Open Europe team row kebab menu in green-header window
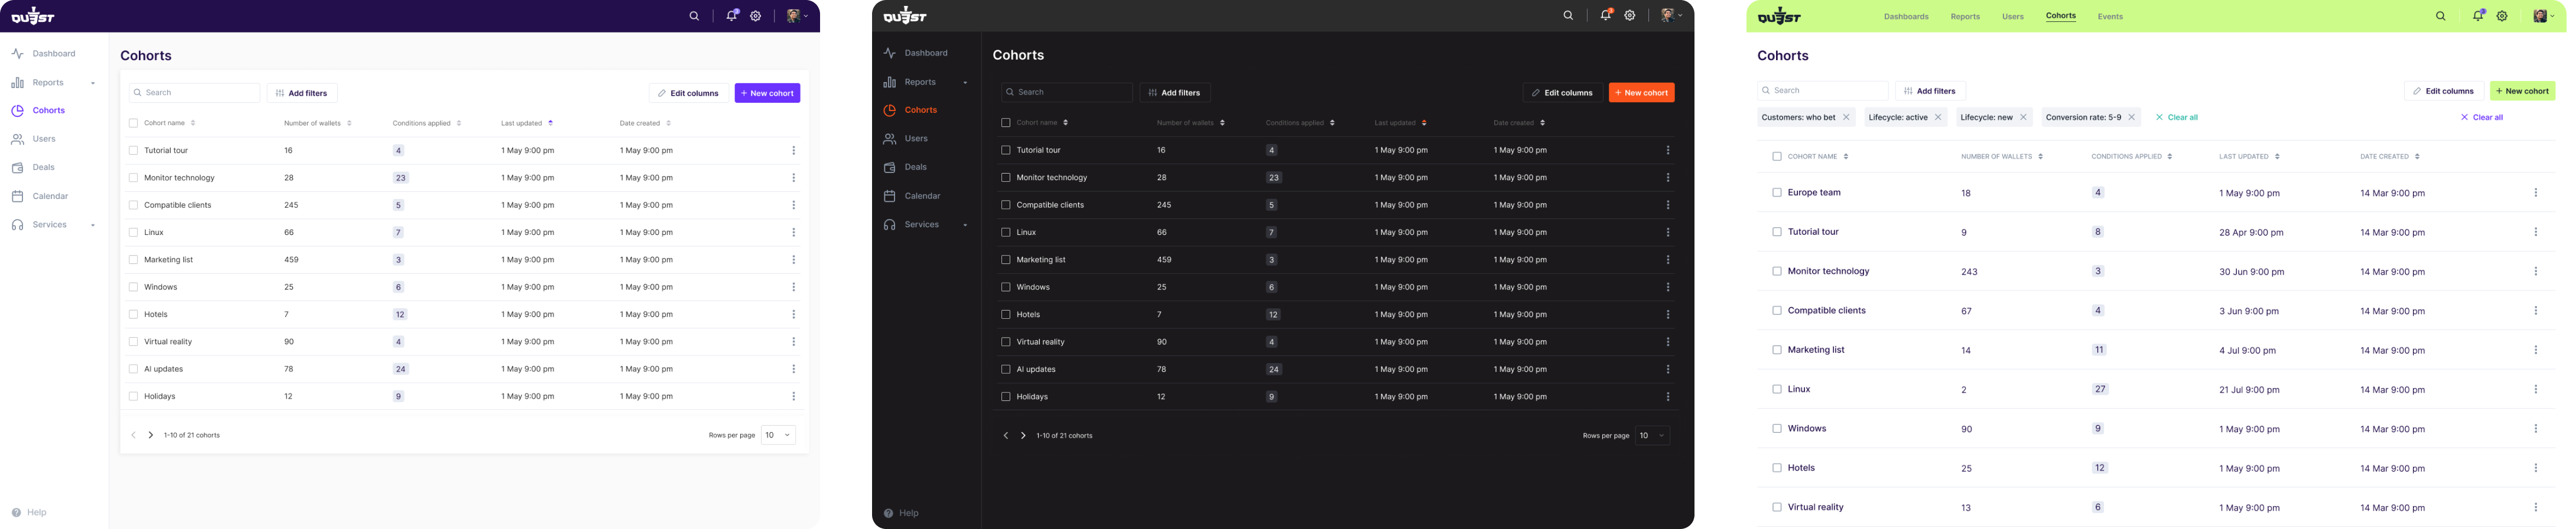This screenshot has height=529, width=2576. (x=2536, y=193)
